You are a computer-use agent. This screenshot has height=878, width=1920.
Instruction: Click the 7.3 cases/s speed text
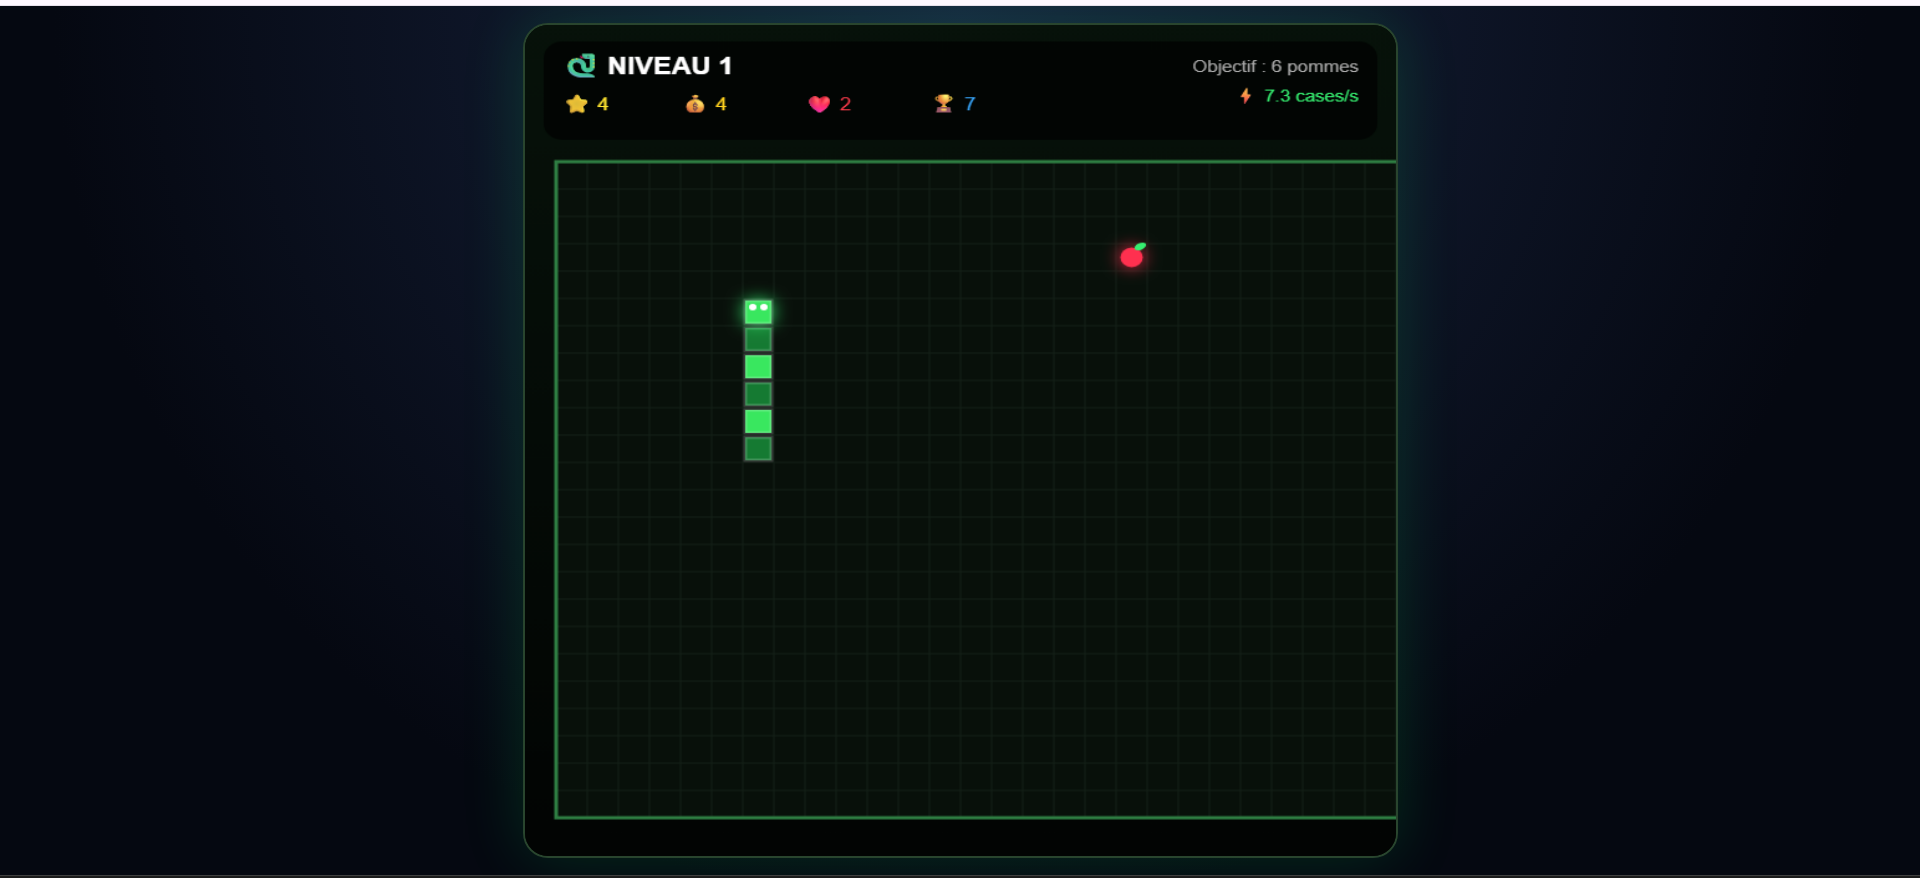tap(1311, 96)
